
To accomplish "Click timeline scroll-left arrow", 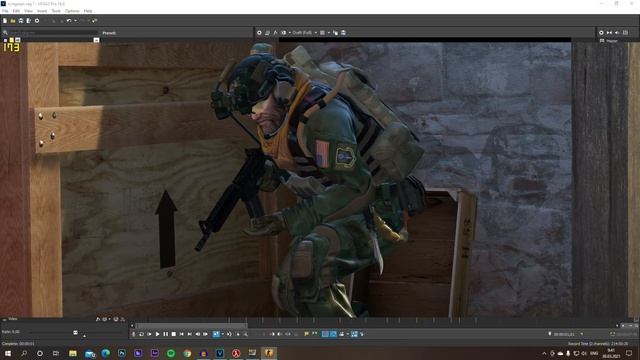I will point(132,326).
